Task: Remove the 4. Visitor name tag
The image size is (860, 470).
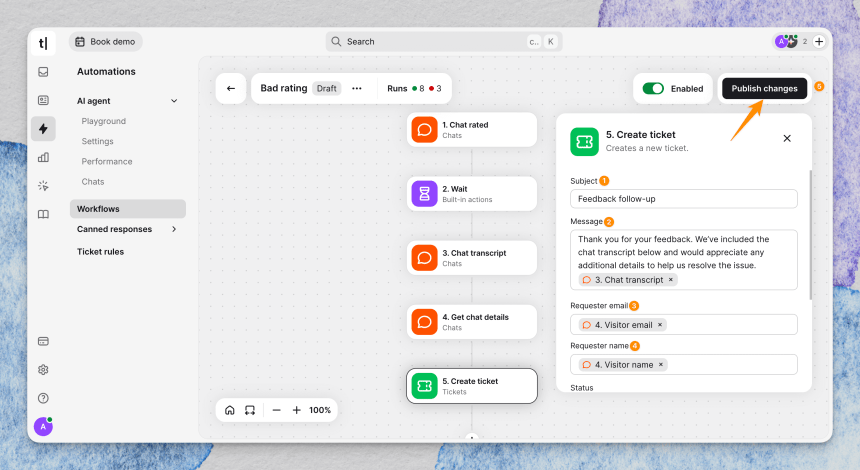Action: coord(661,365)
